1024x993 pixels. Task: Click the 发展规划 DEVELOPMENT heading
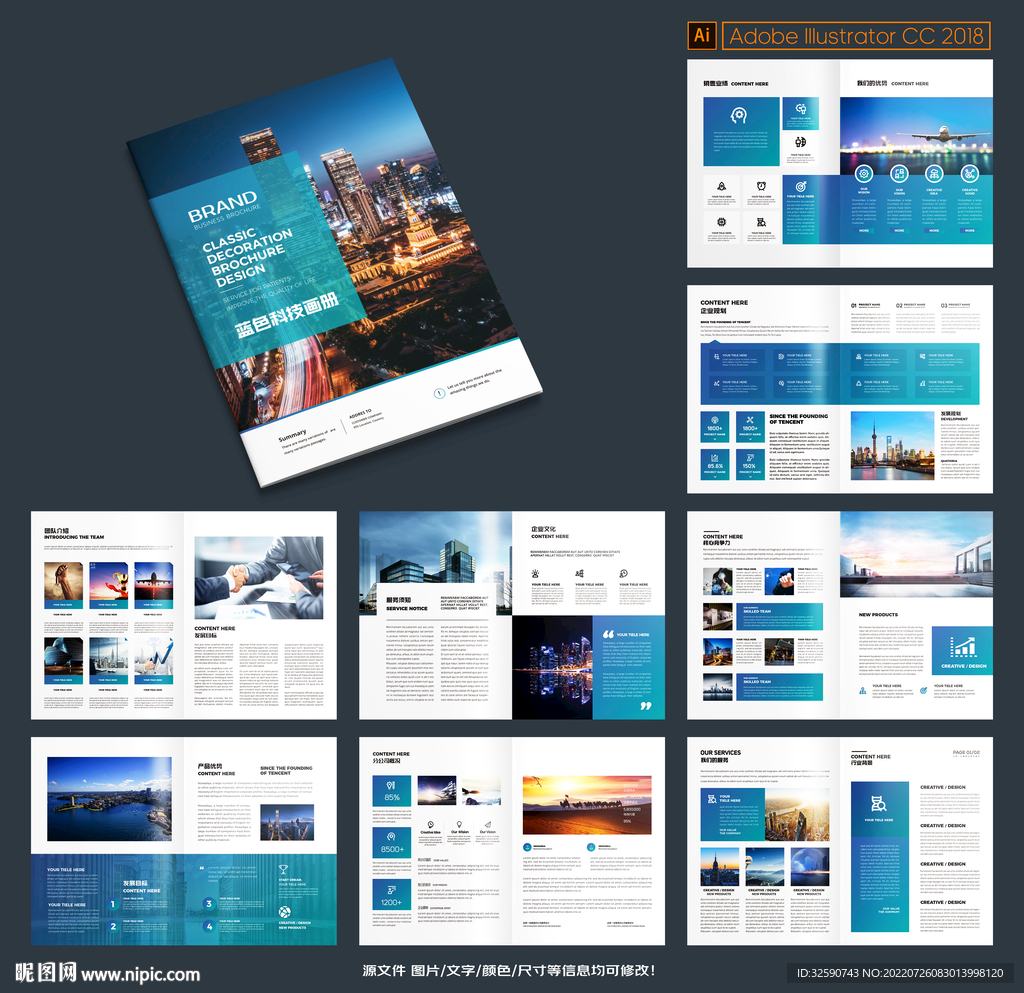(954, 416)
